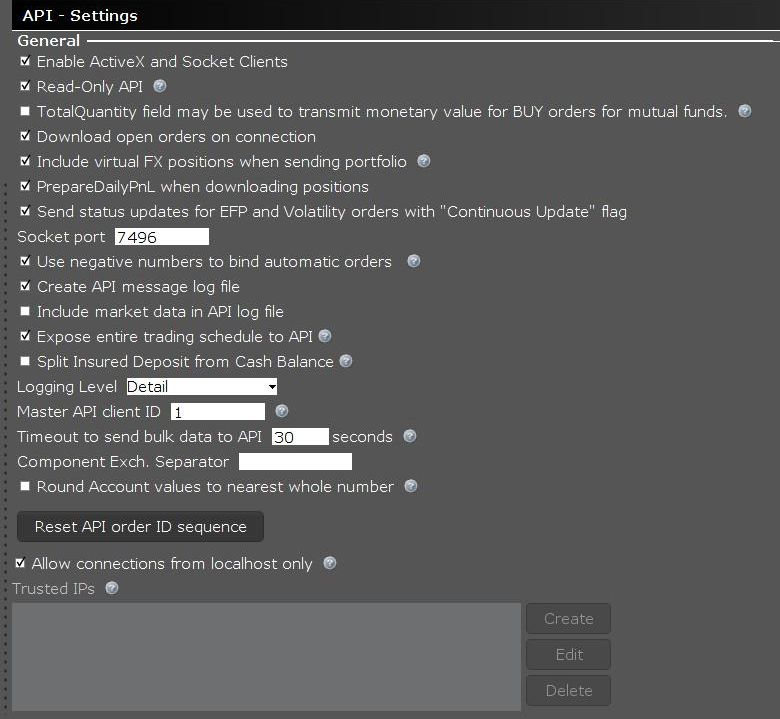Click the General section heading
This screenshot has height=719, width=780.
click(48, 41)
